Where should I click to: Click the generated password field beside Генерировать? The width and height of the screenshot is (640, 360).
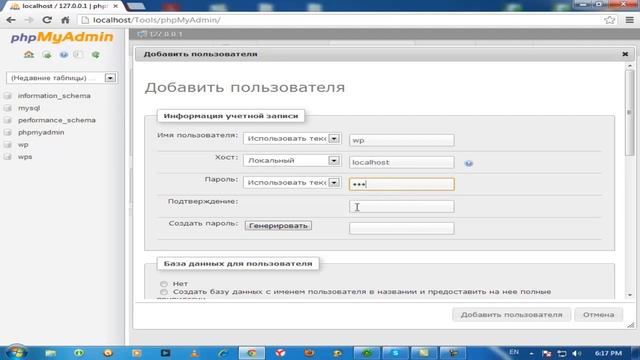pos(402,228)
